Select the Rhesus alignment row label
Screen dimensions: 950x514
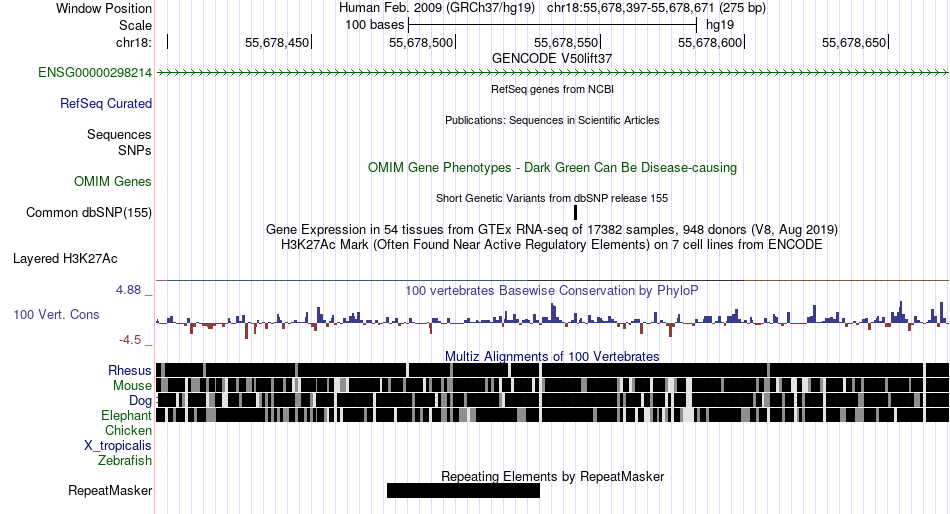click(129, 370)
